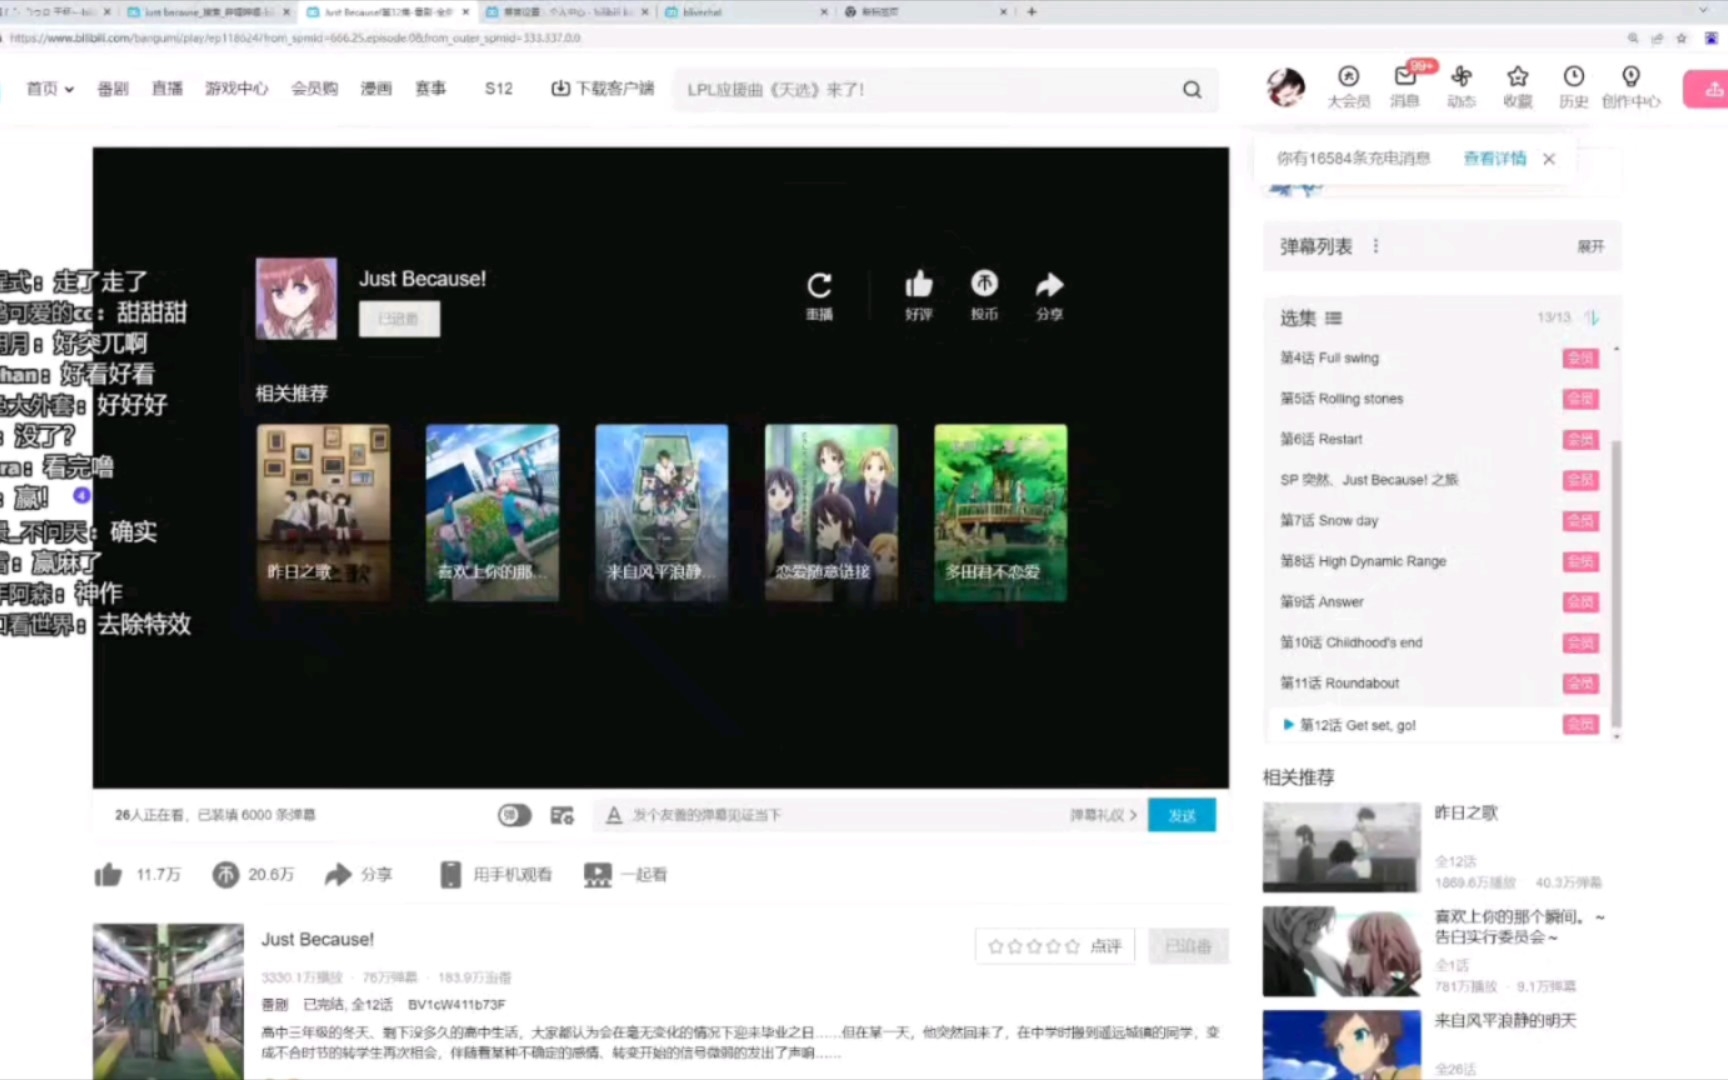Select episode 第10话 Childhood's end
The image size is (1728, 1080).
click(x=1438, y=643)
